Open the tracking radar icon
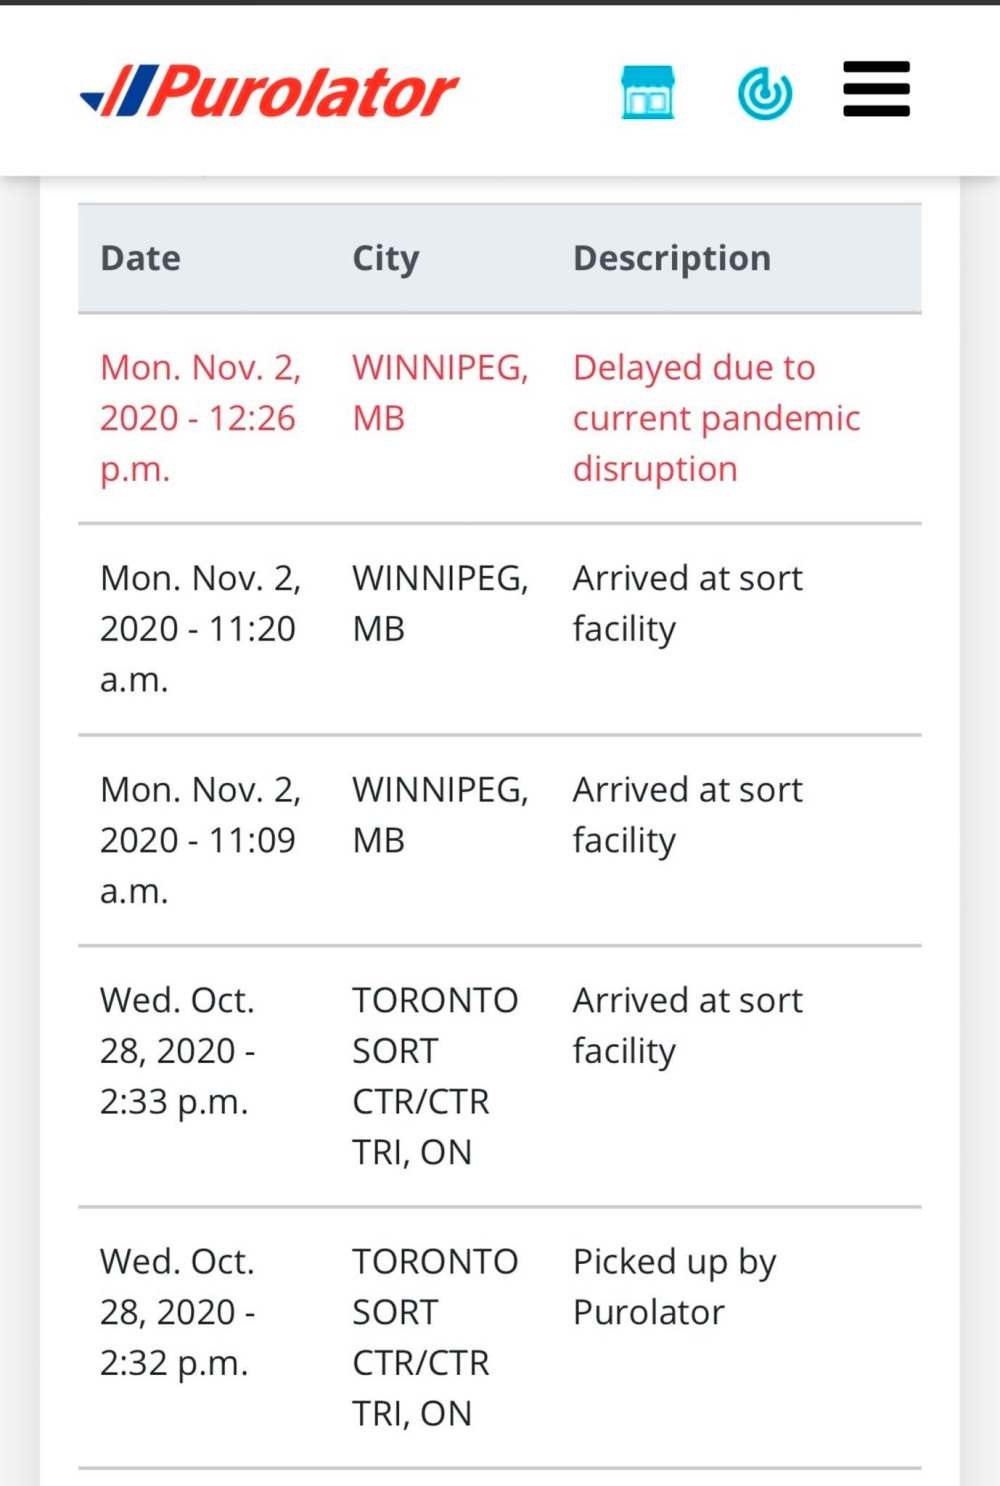 765,93
